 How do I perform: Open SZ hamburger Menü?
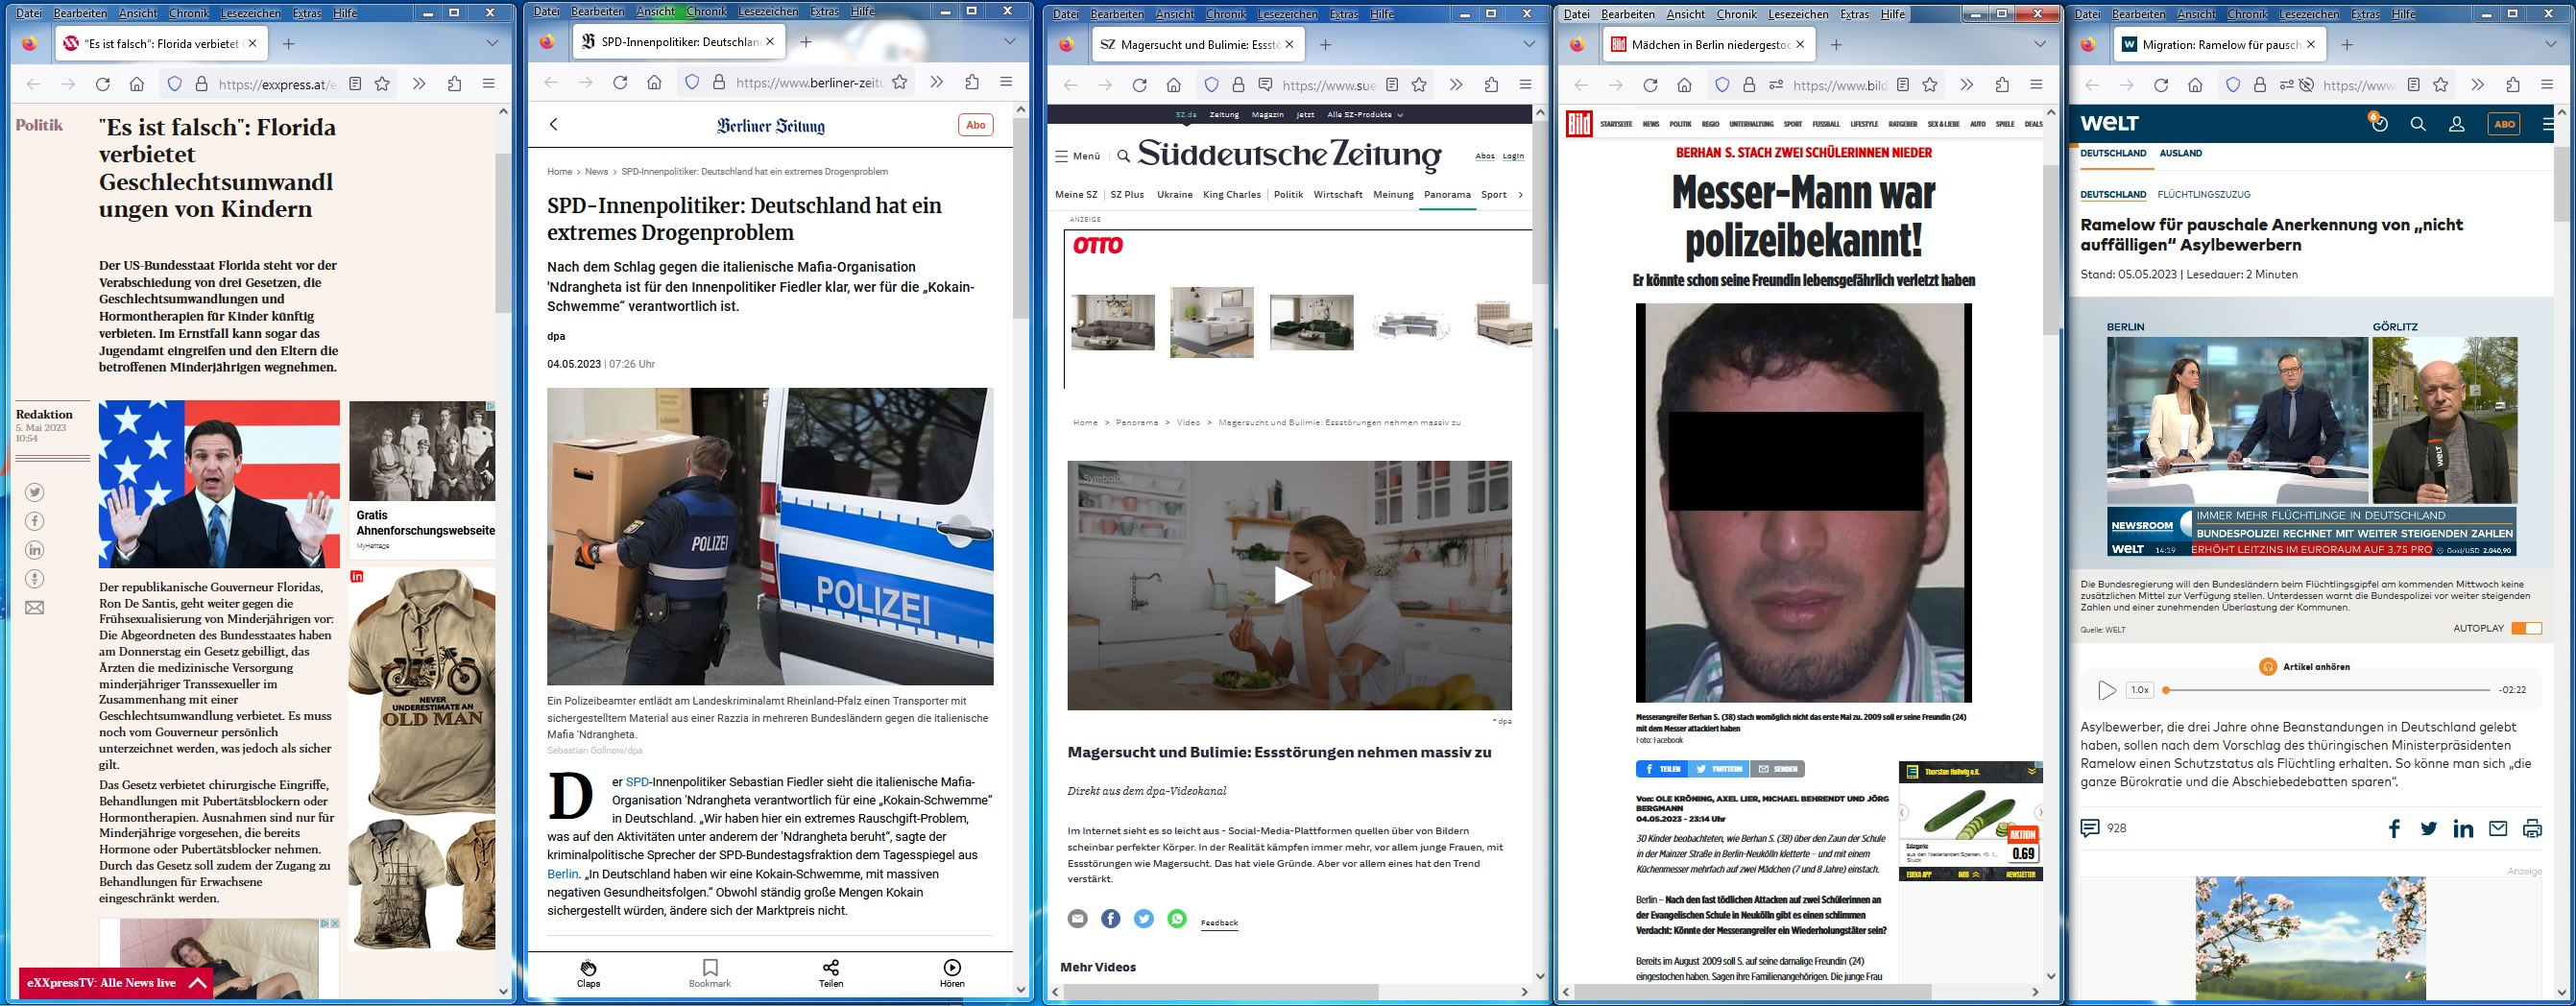(1078, 156)
